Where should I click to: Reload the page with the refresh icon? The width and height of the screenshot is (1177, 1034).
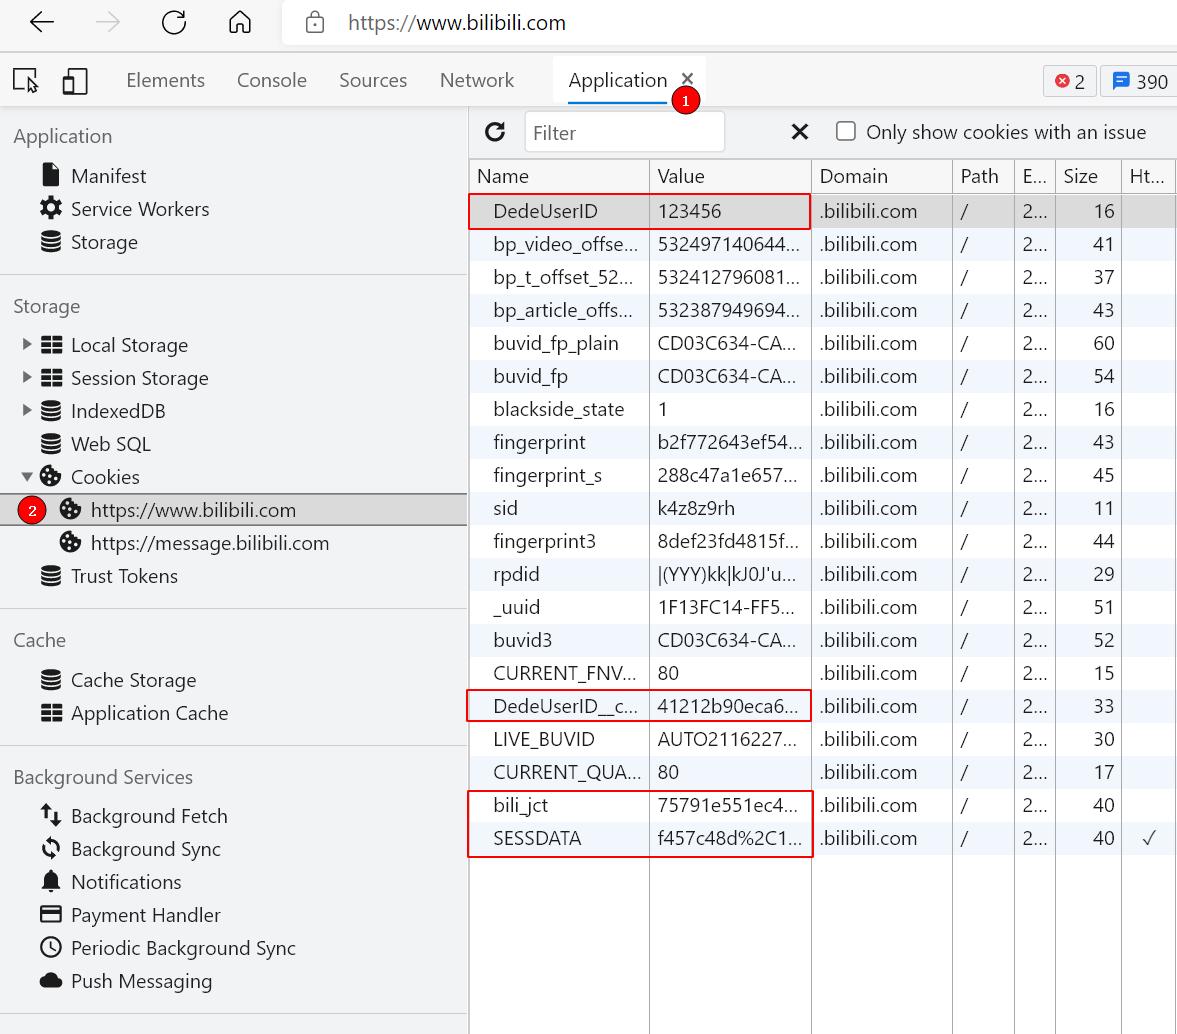click(x=174, y=23)
